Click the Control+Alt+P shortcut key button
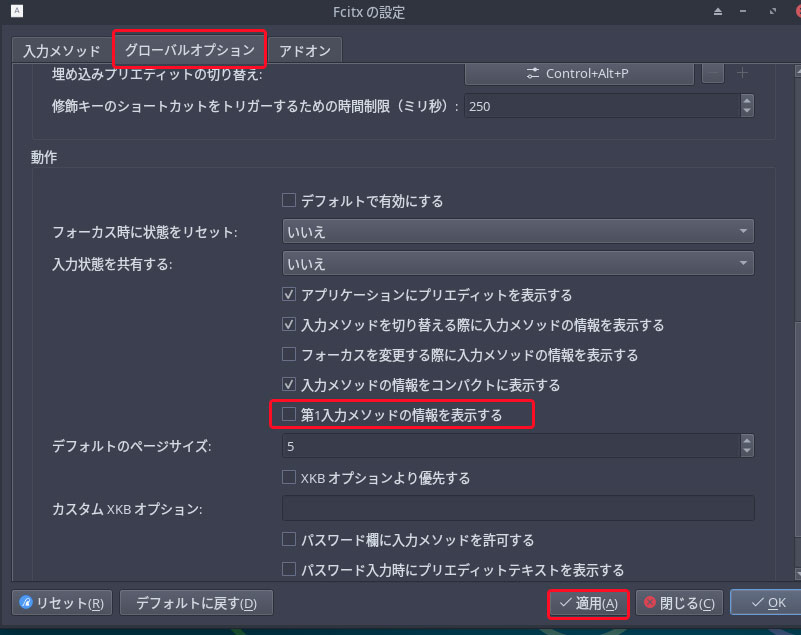Image resolution: width=801 pixels, height=635 pixels. tap(579, 74)
